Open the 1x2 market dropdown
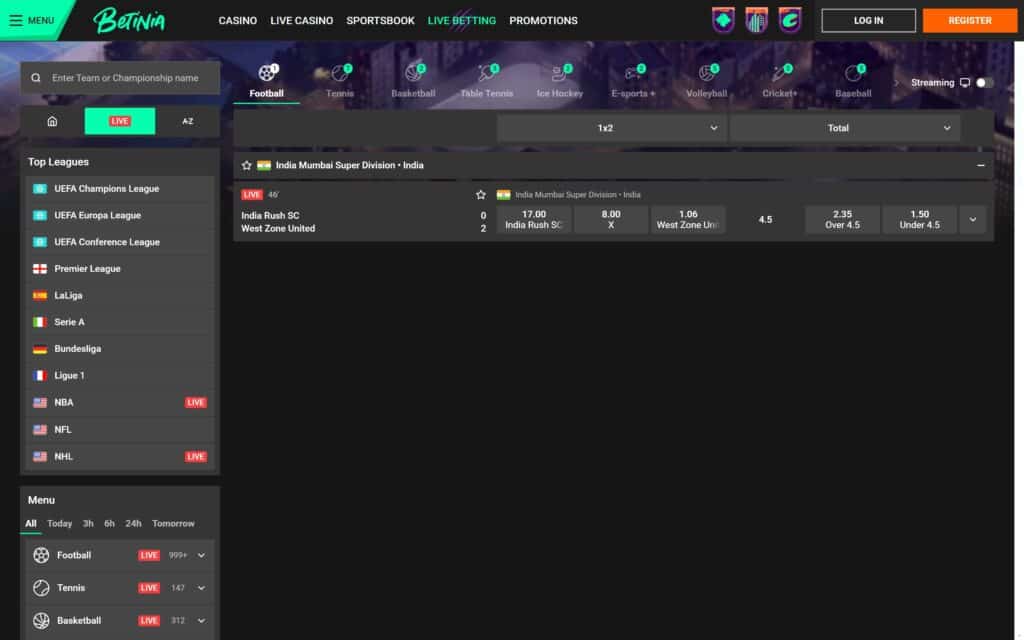The image size is (1024, 640). tap(611, 128)
